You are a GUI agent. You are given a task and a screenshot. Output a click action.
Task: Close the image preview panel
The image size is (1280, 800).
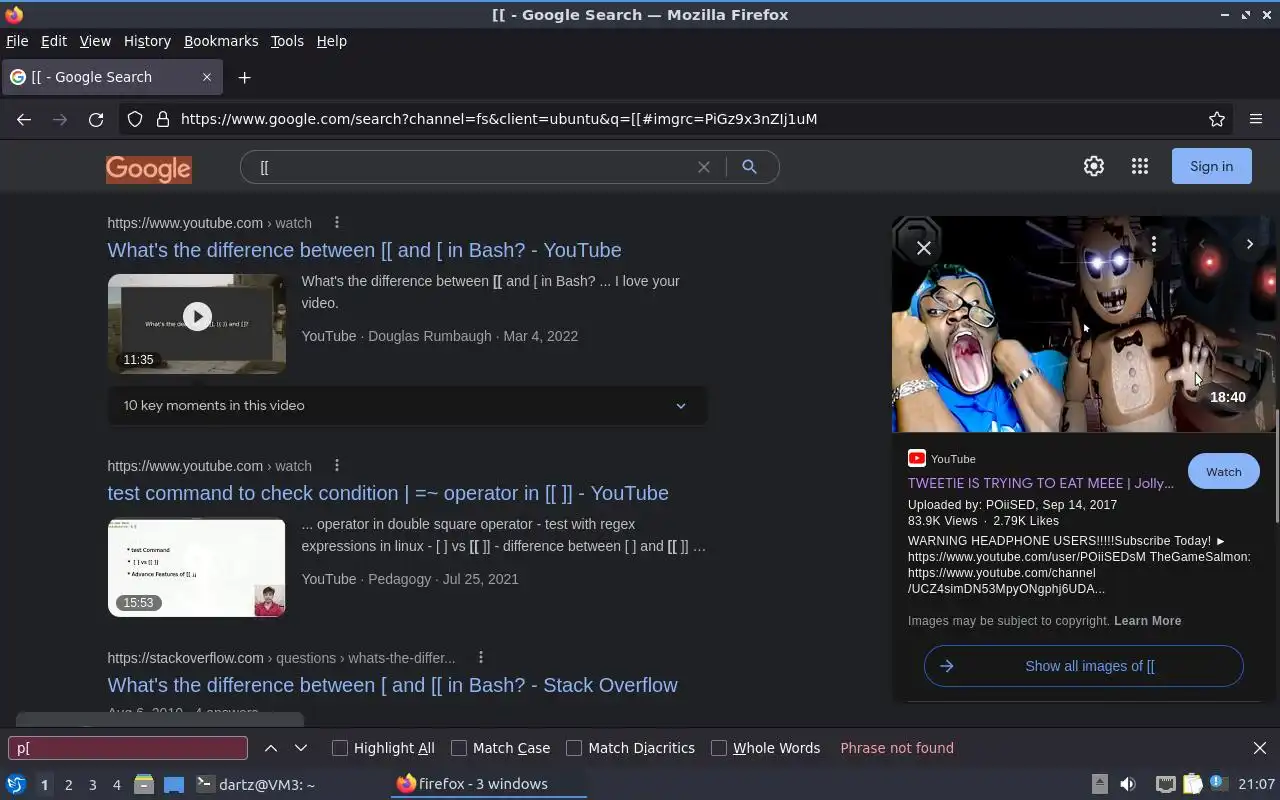pos(924,248)
